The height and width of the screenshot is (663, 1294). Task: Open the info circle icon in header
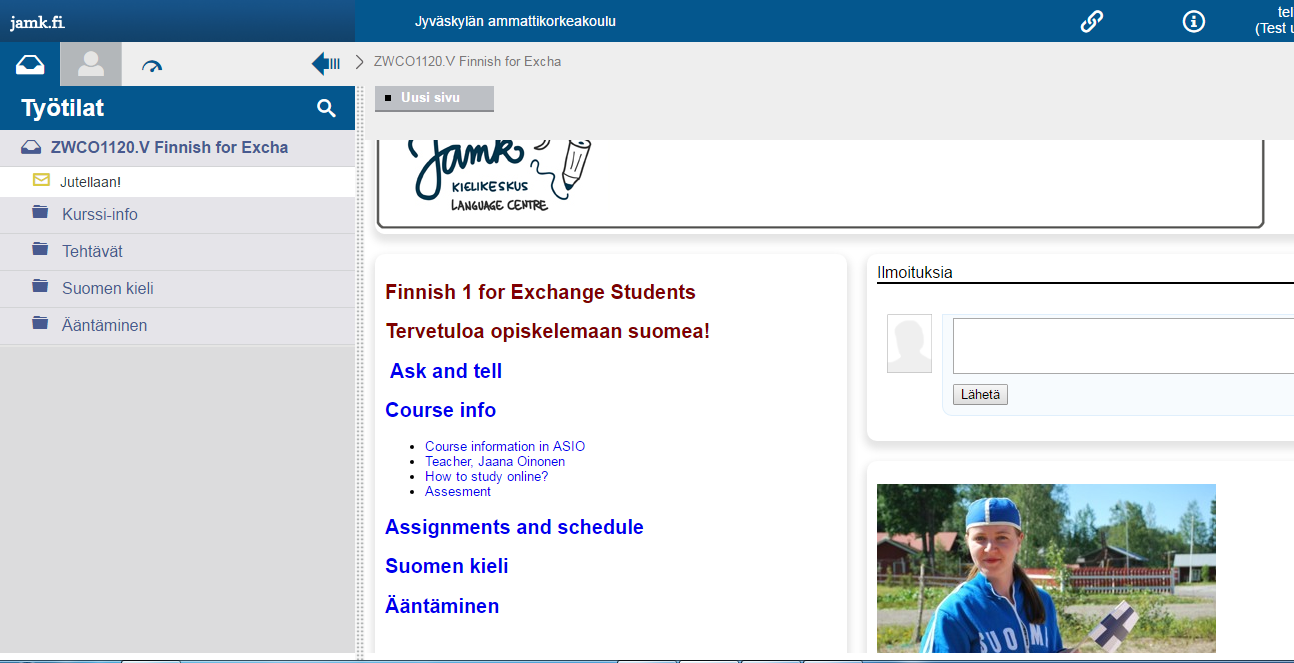click(1193, 21)
